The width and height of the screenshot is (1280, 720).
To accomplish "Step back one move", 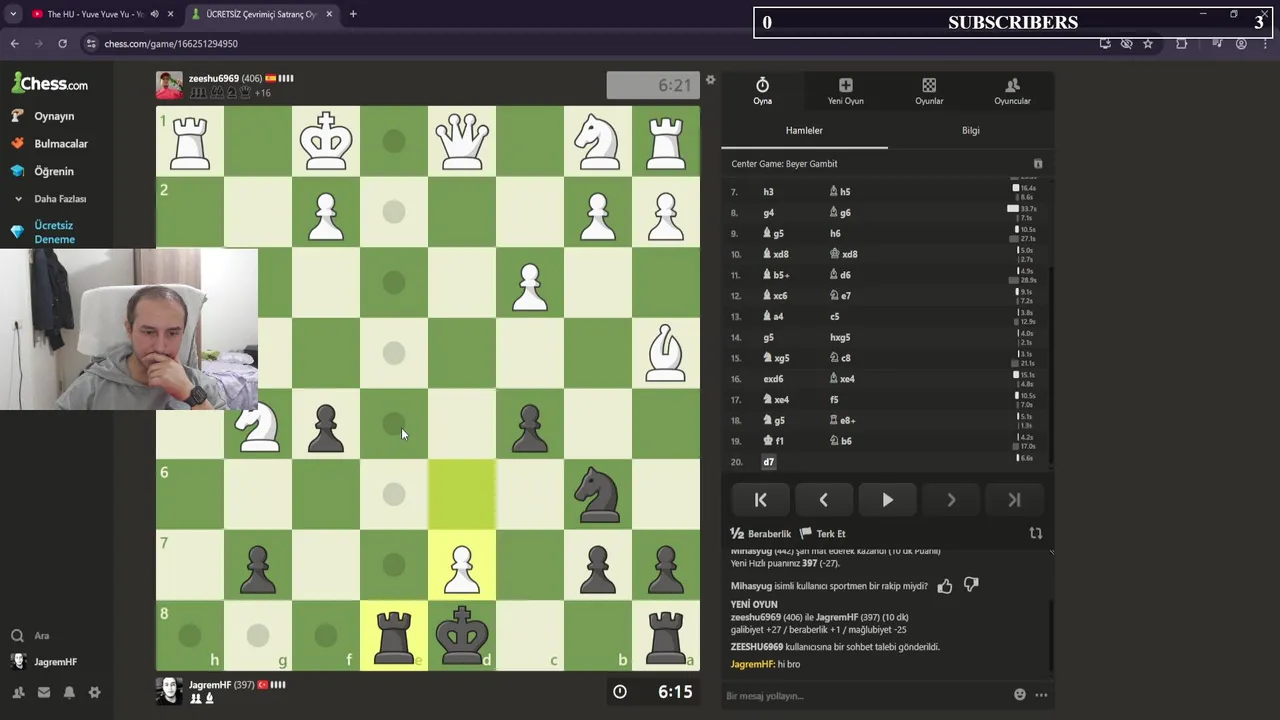I will click(x=823, y=500).
